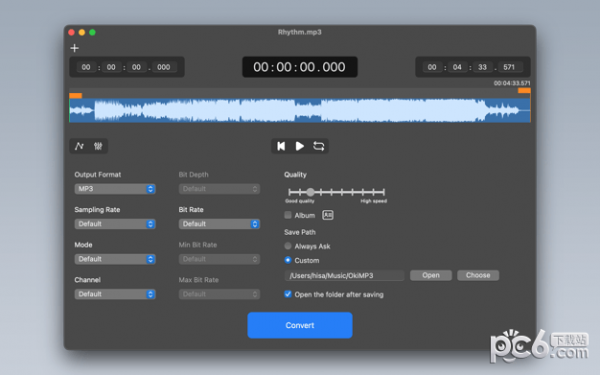Image resolution: width=600 pixels, height=375 pixels.
Task: Open the Min Bit Rate dropdown
Action: (219, 259)
